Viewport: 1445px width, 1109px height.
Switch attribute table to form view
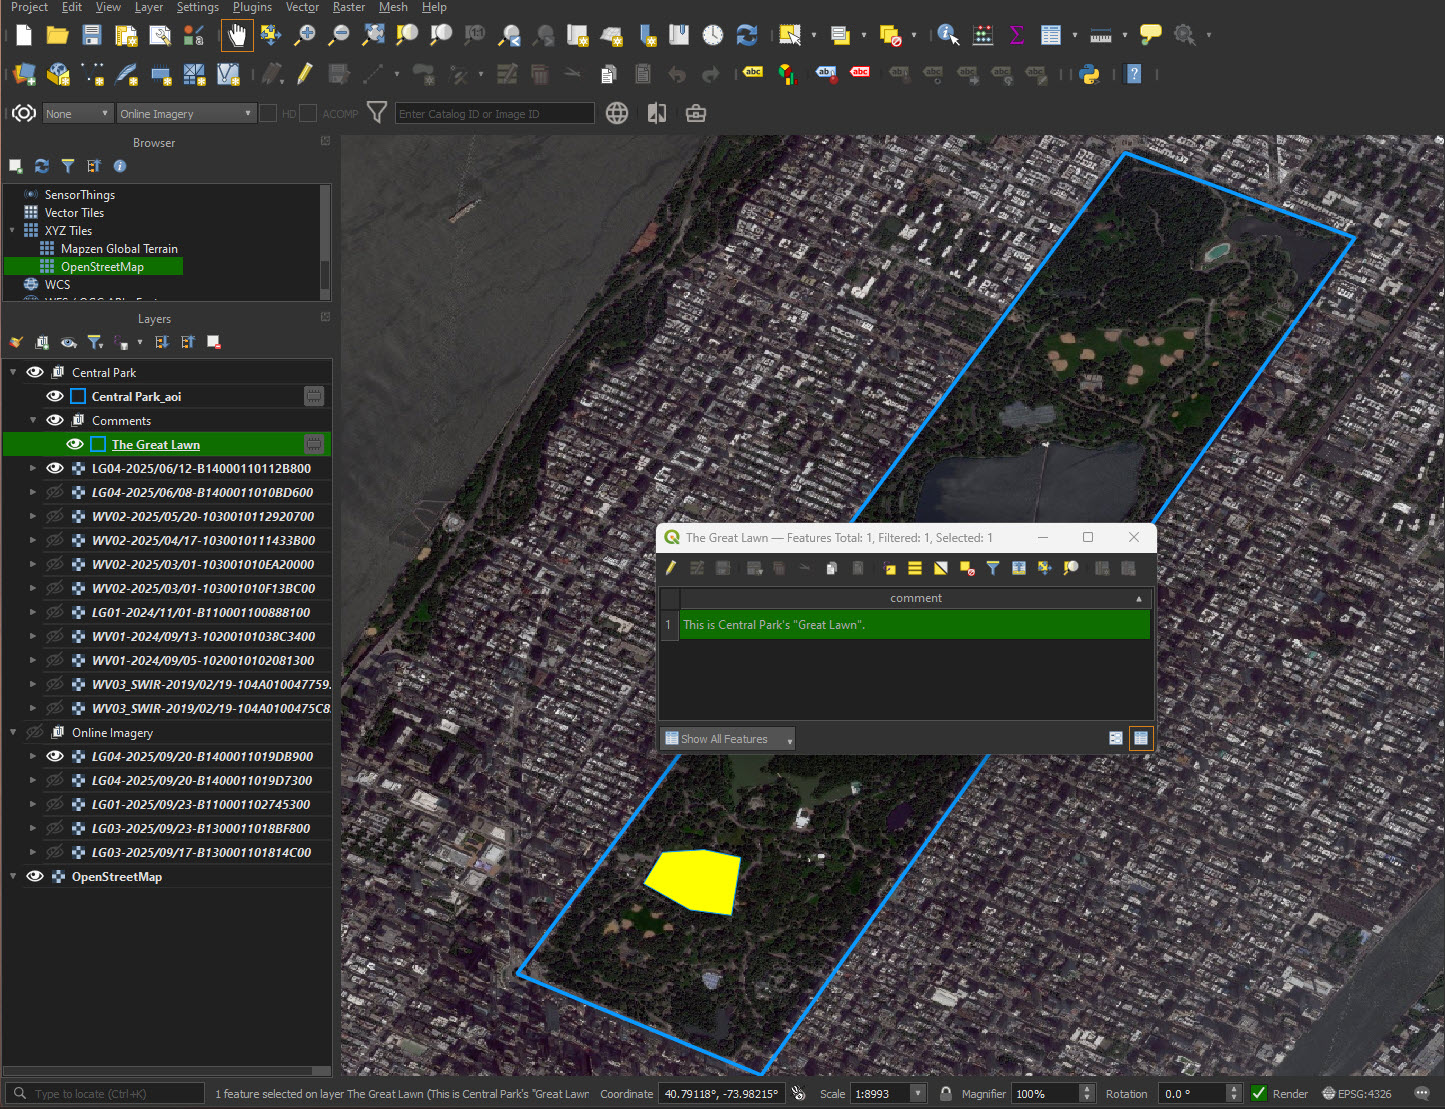1116,738
